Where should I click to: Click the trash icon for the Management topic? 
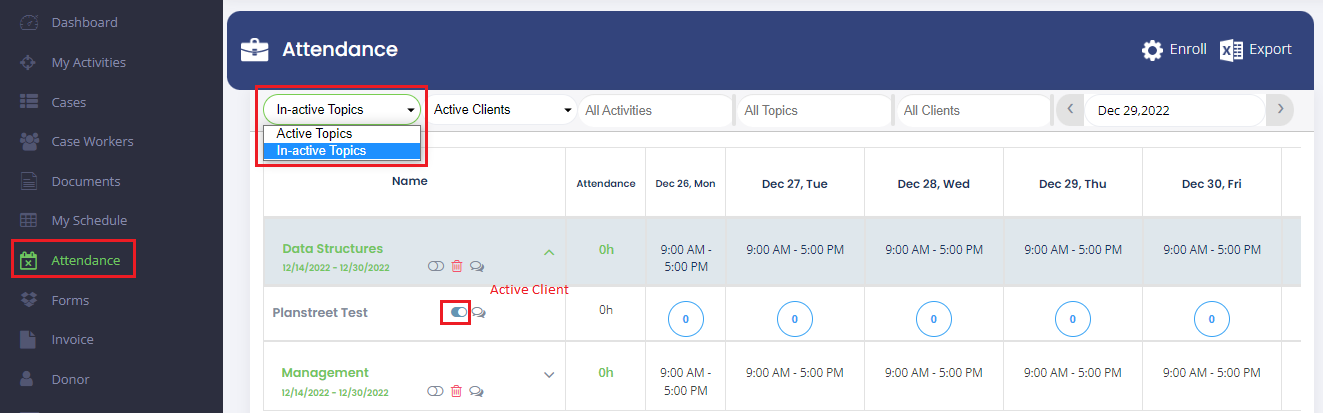pos(457,391)
